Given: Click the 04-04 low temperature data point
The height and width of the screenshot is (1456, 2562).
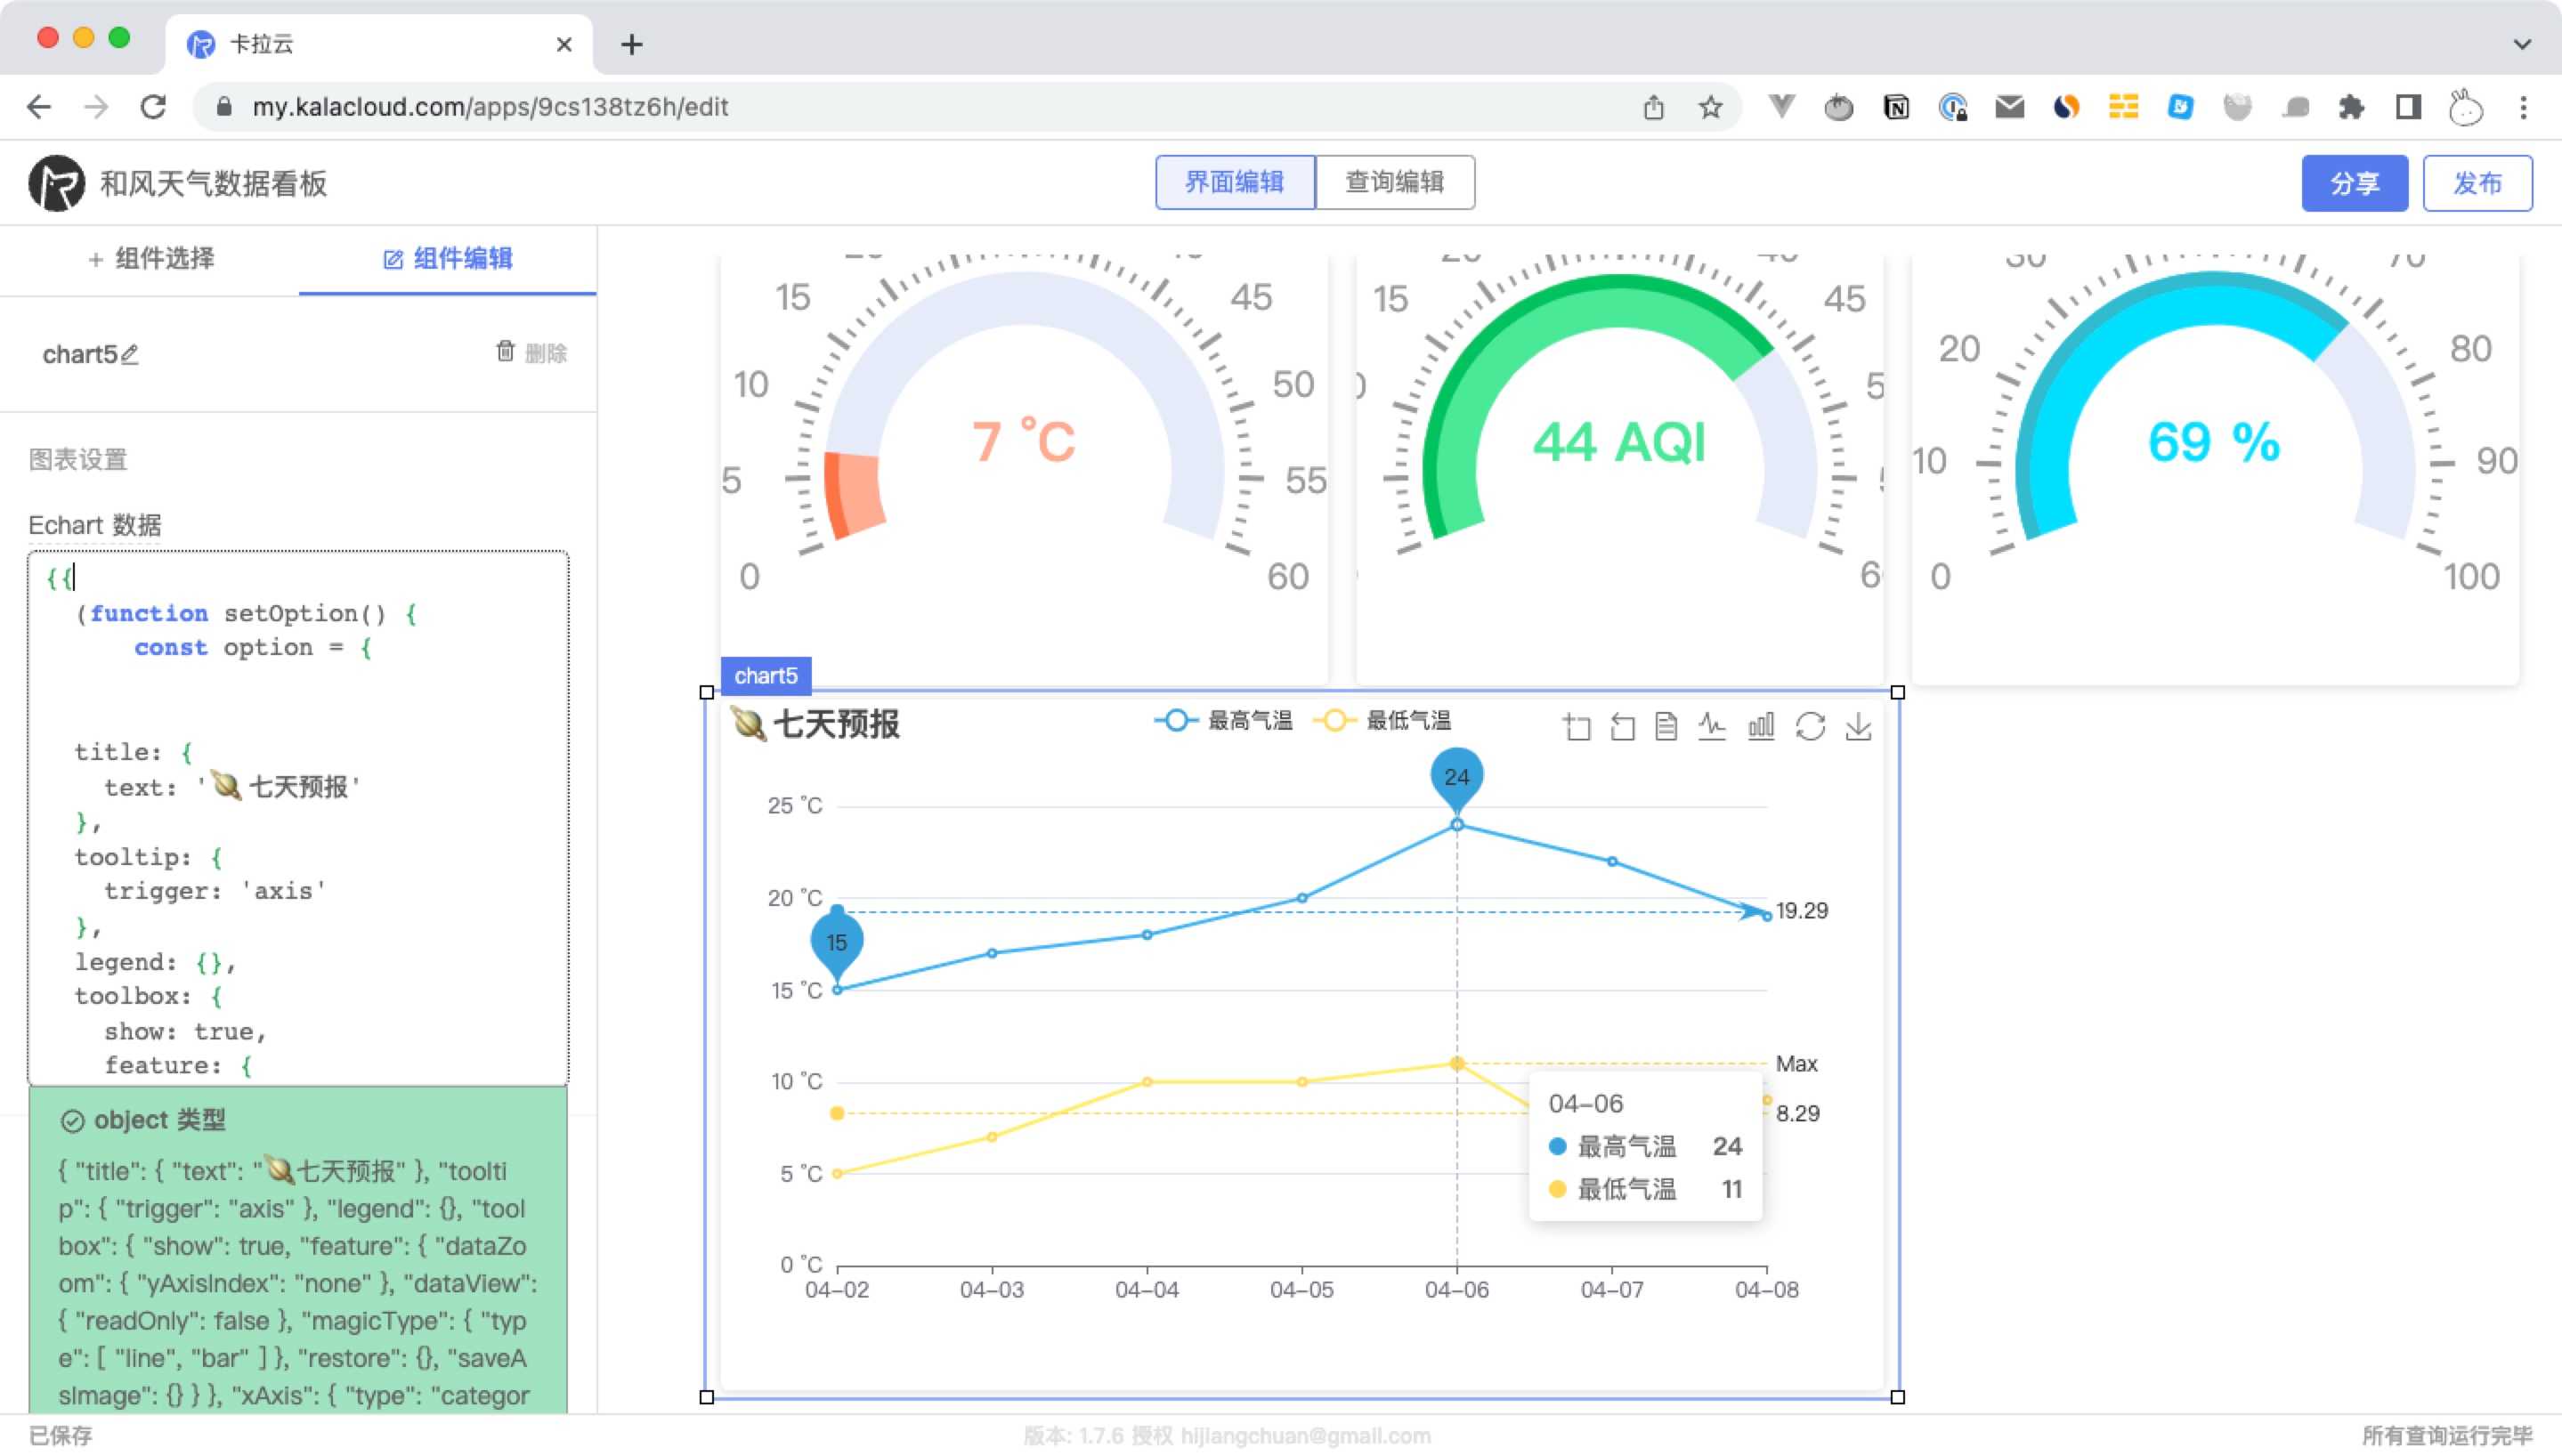Looking at the screenshot, I should 1147,1081.
